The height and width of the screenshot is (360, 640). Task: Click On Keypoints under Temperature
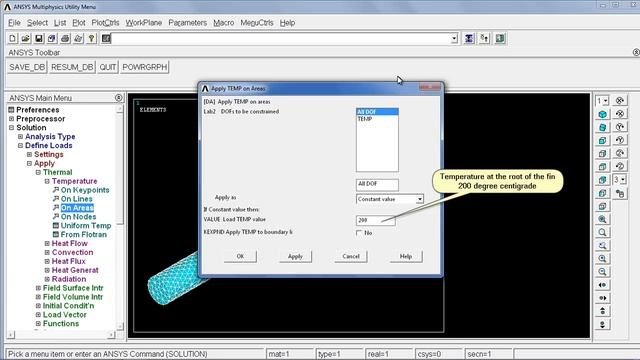(x=85, y=190)
